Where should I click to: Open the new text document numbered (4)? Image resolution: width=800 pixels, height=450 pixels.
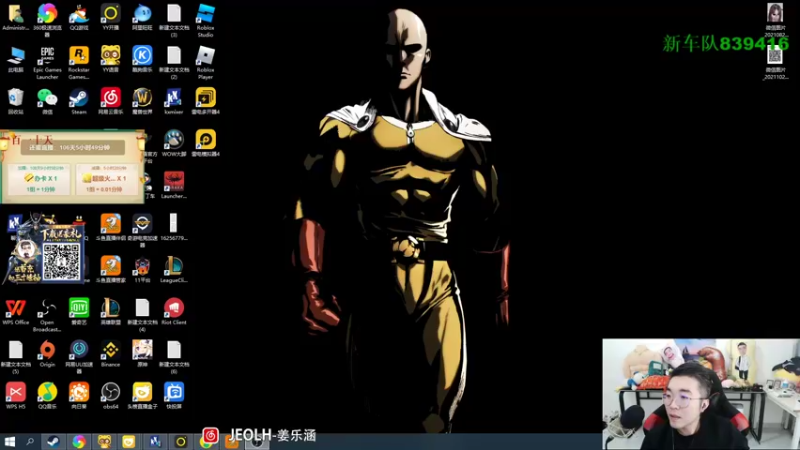point(142,315)
